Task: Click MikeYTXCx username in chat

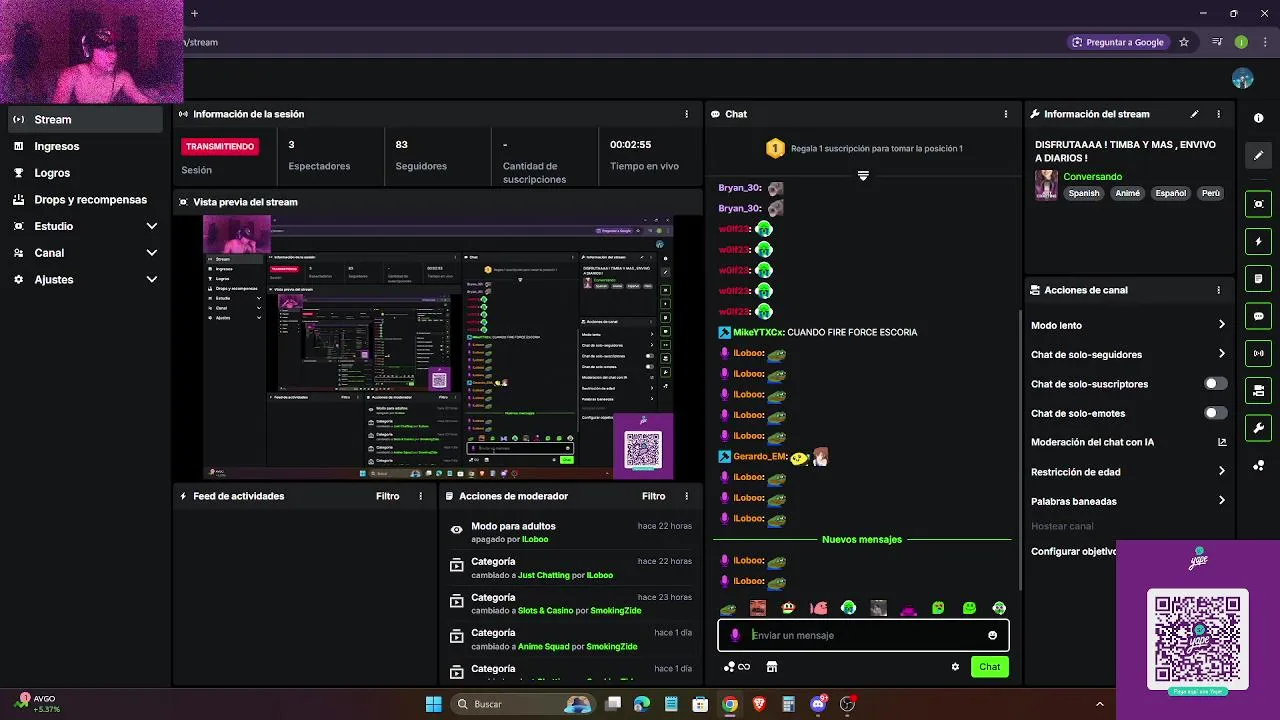Action: coord(758,332)
